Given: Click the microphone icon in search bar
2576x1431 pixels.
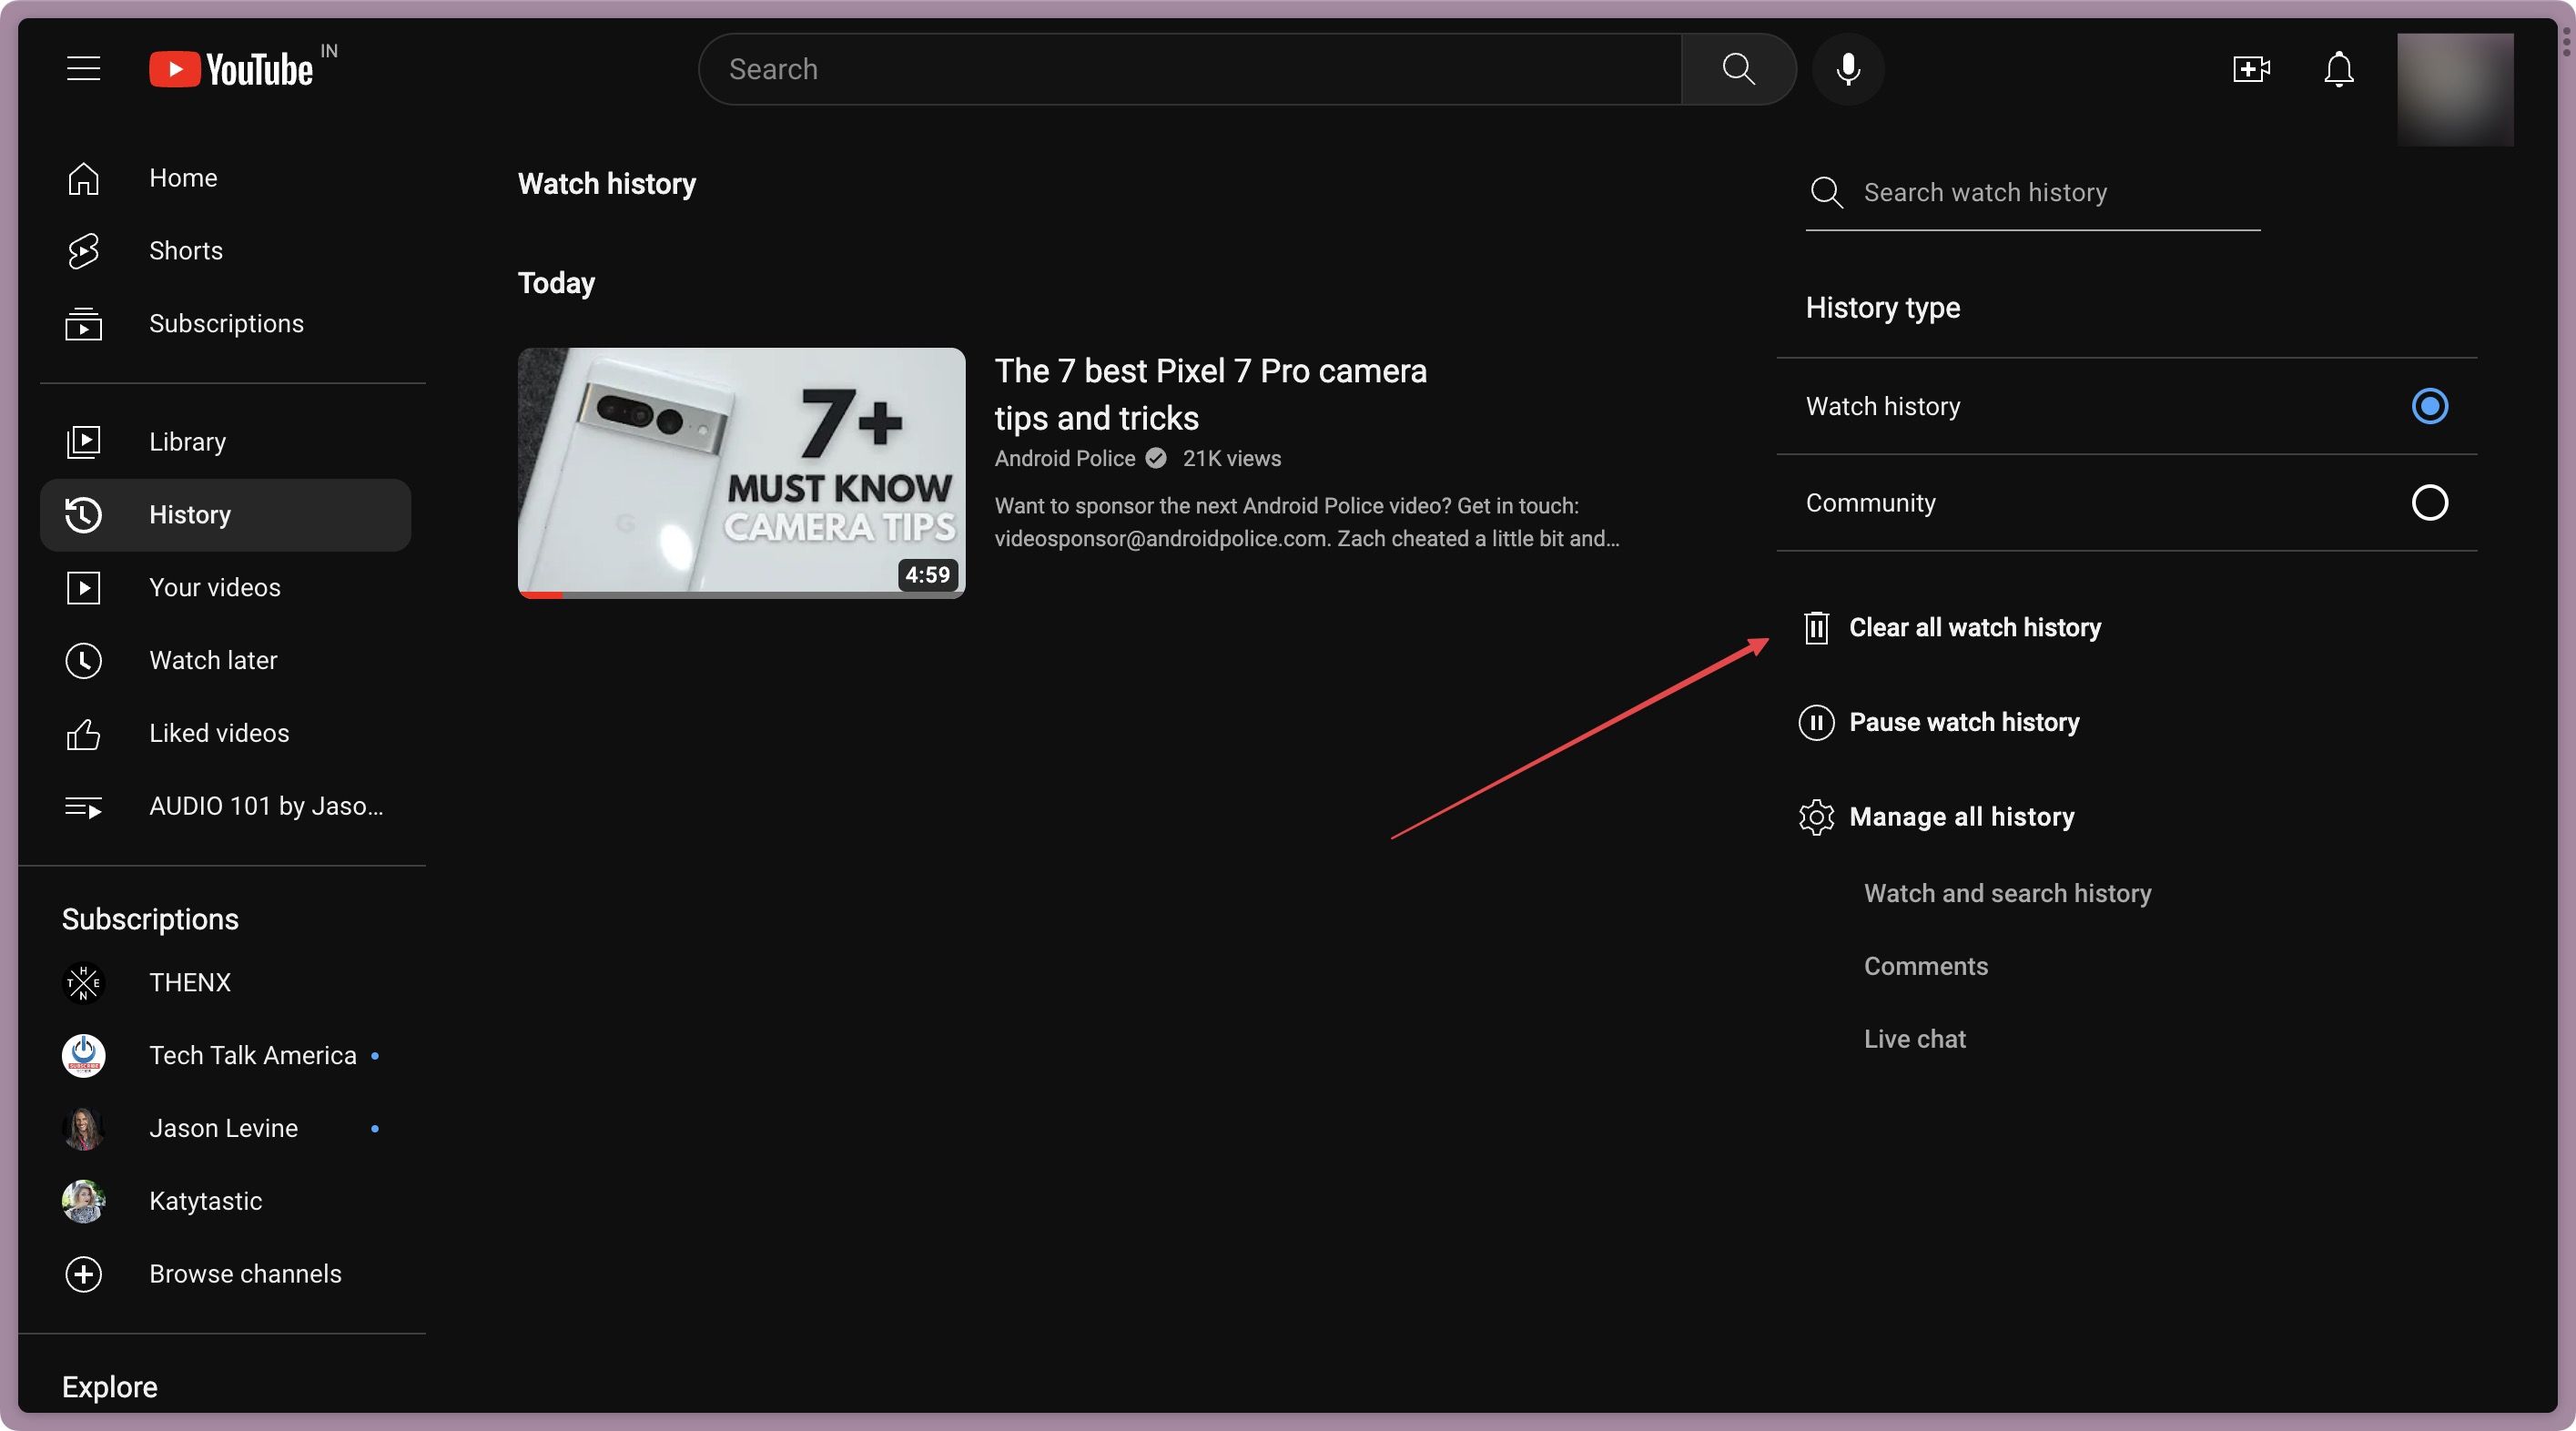Looking at the screenshot, I should (1849, 67).
